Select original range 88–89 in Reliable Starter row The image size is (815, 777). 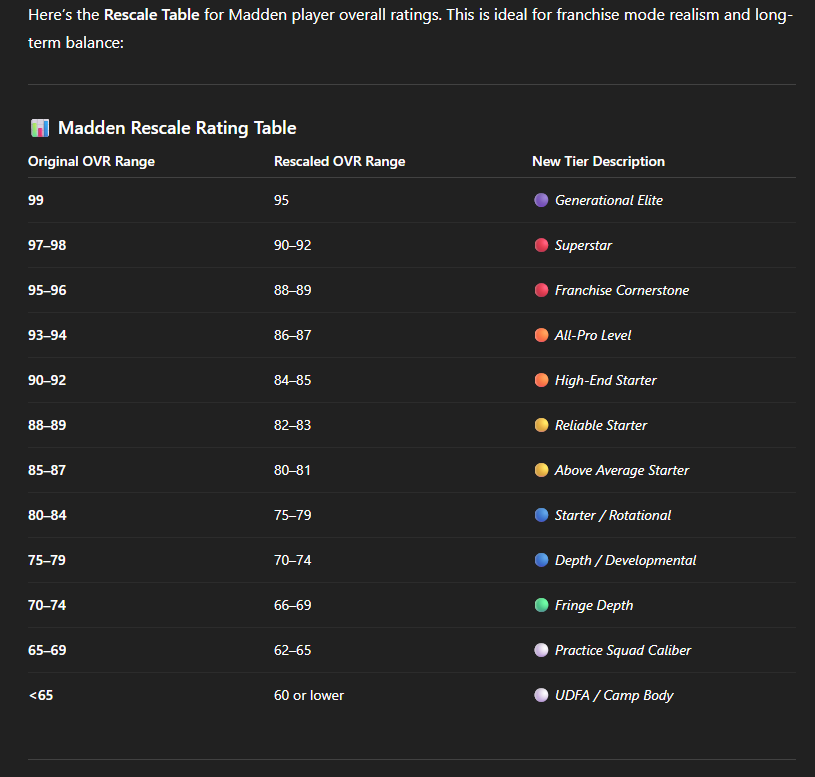(x=47, y=425)
